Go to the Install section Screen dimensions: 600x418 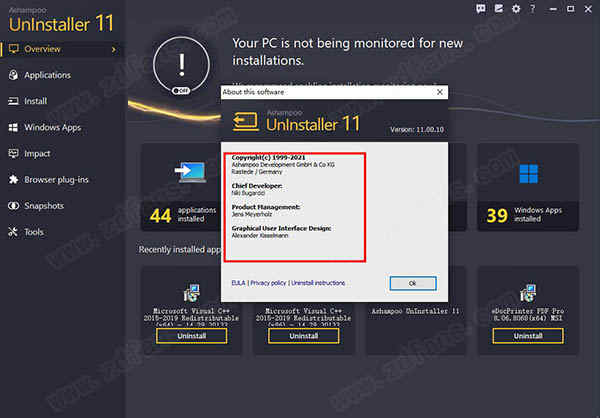coord(36,101)
